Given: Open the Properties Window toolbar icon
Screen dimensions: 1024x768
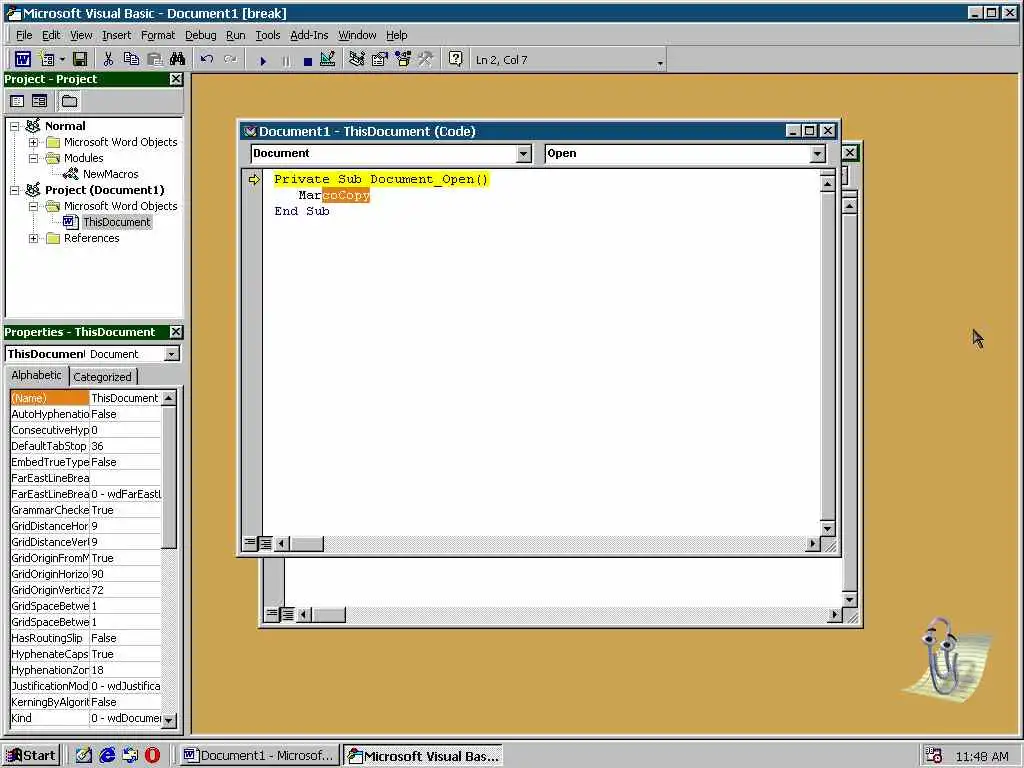Looking at the screenshot, I should pyautogui.click(x=379, y=59).
